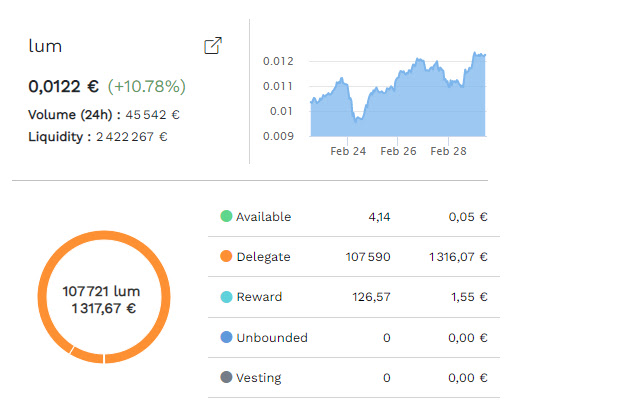Click the Feb 24 chart axis label
Screen dimensions: 640x400
point(348,151)
